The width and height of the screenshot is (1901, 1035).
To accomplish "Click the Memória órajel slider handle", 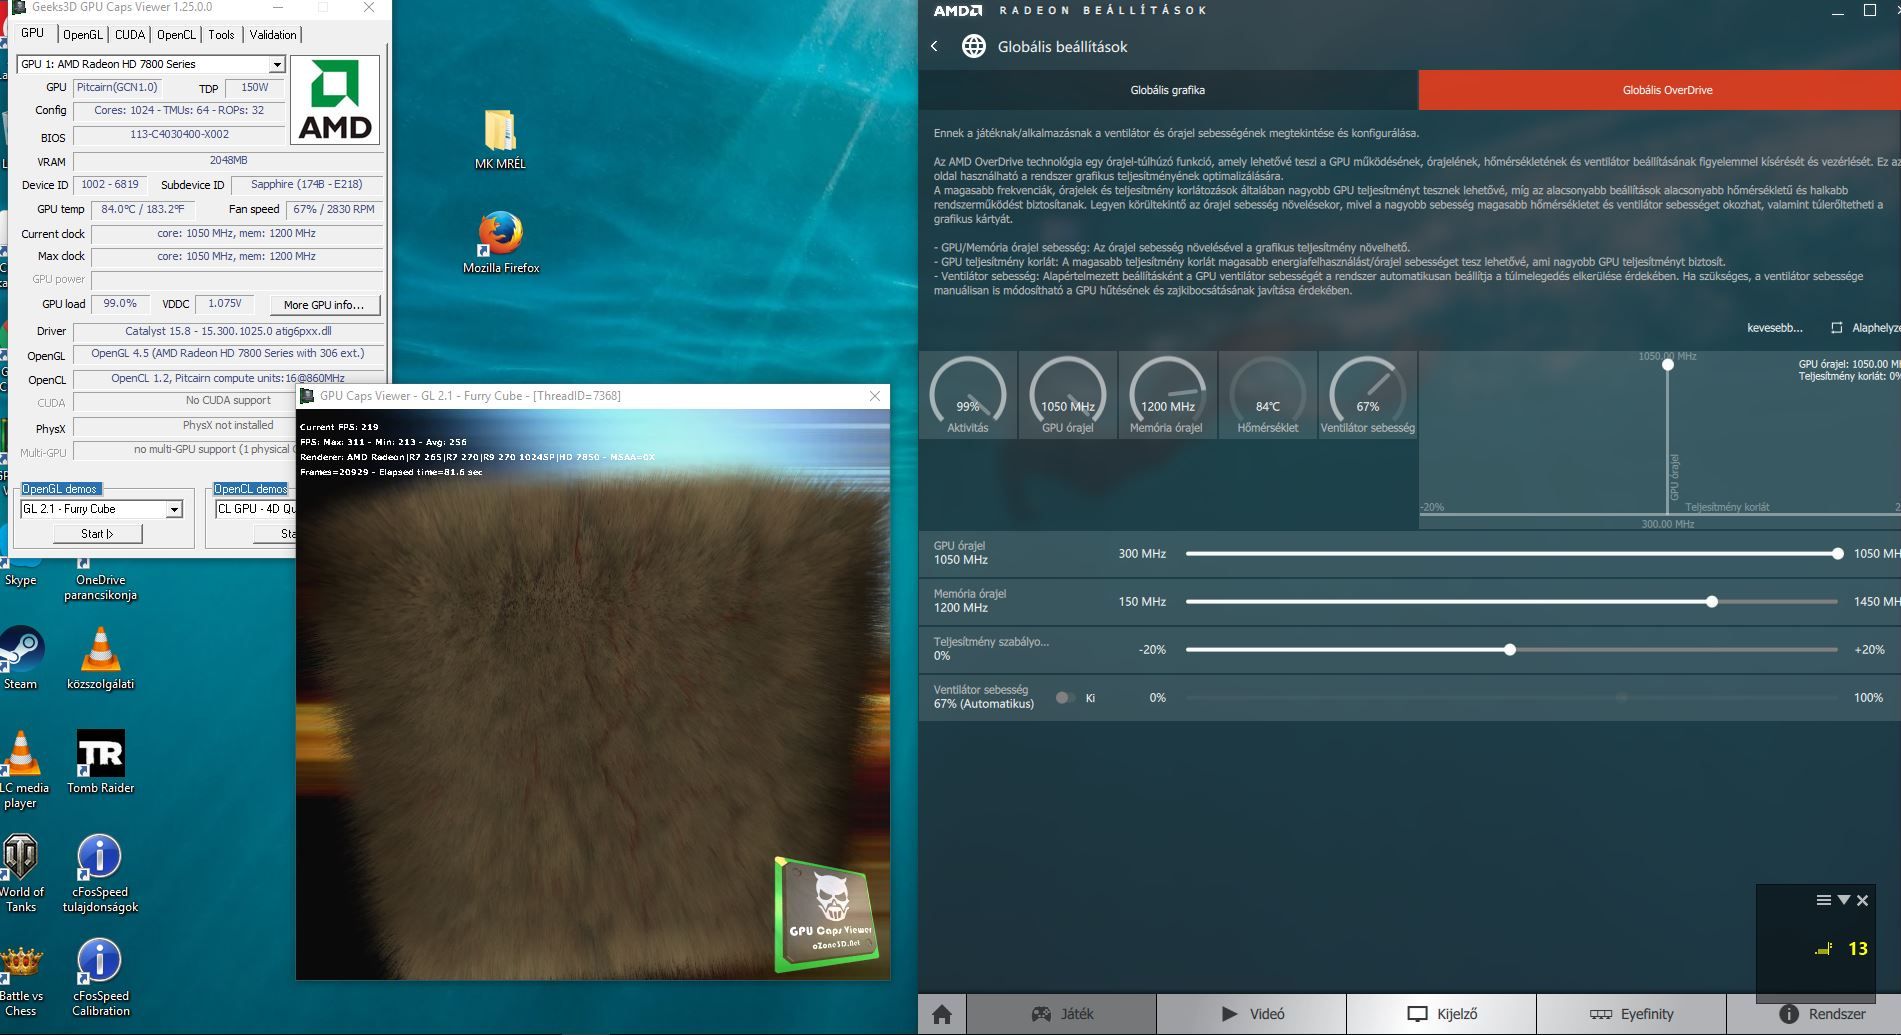I will click(x=1712, y=601).
